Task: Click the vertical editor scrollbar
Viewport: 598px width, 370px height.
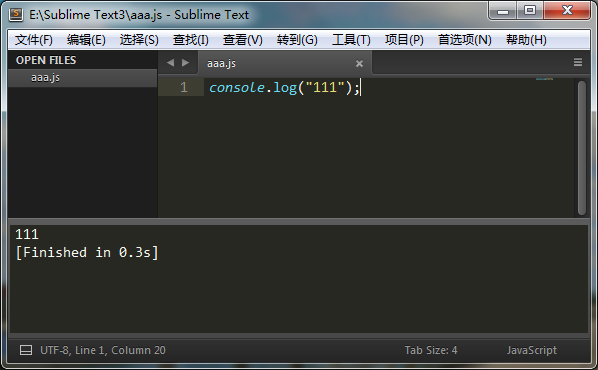Action: point(582,148)
